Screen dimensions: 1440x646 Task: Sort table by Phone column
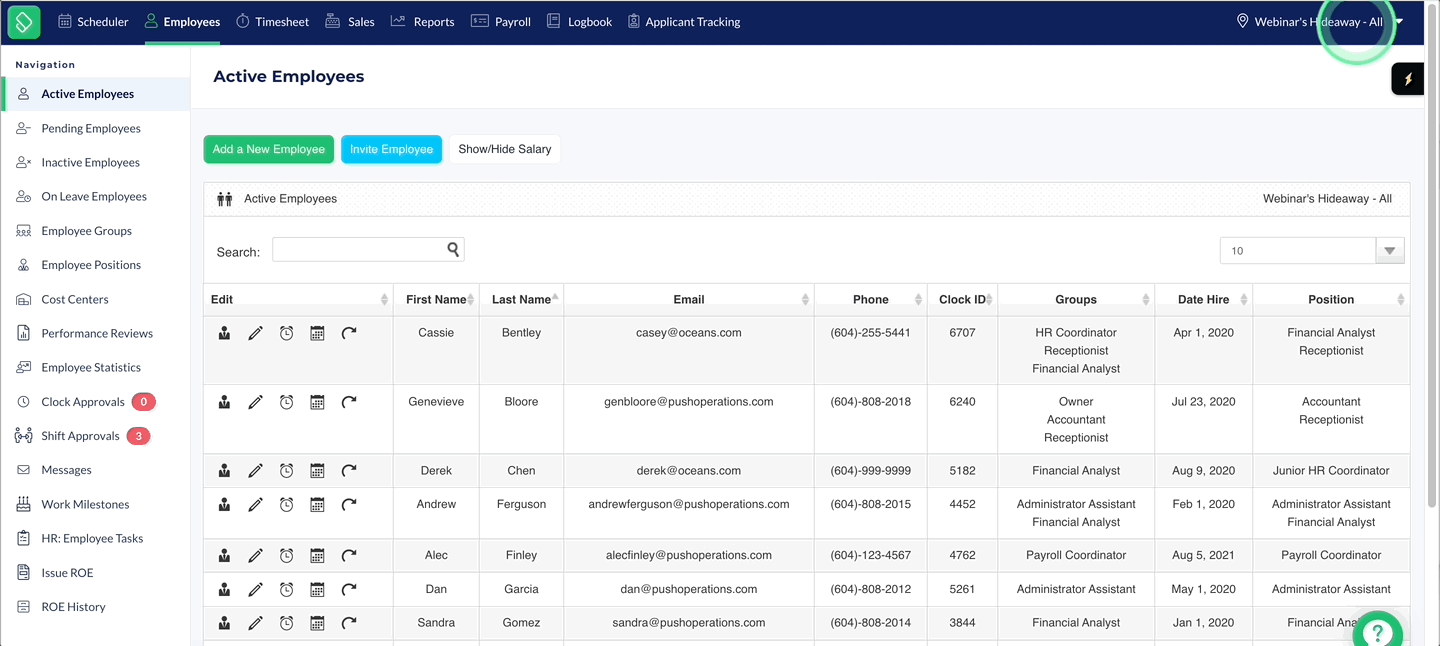tap(871, 299)
